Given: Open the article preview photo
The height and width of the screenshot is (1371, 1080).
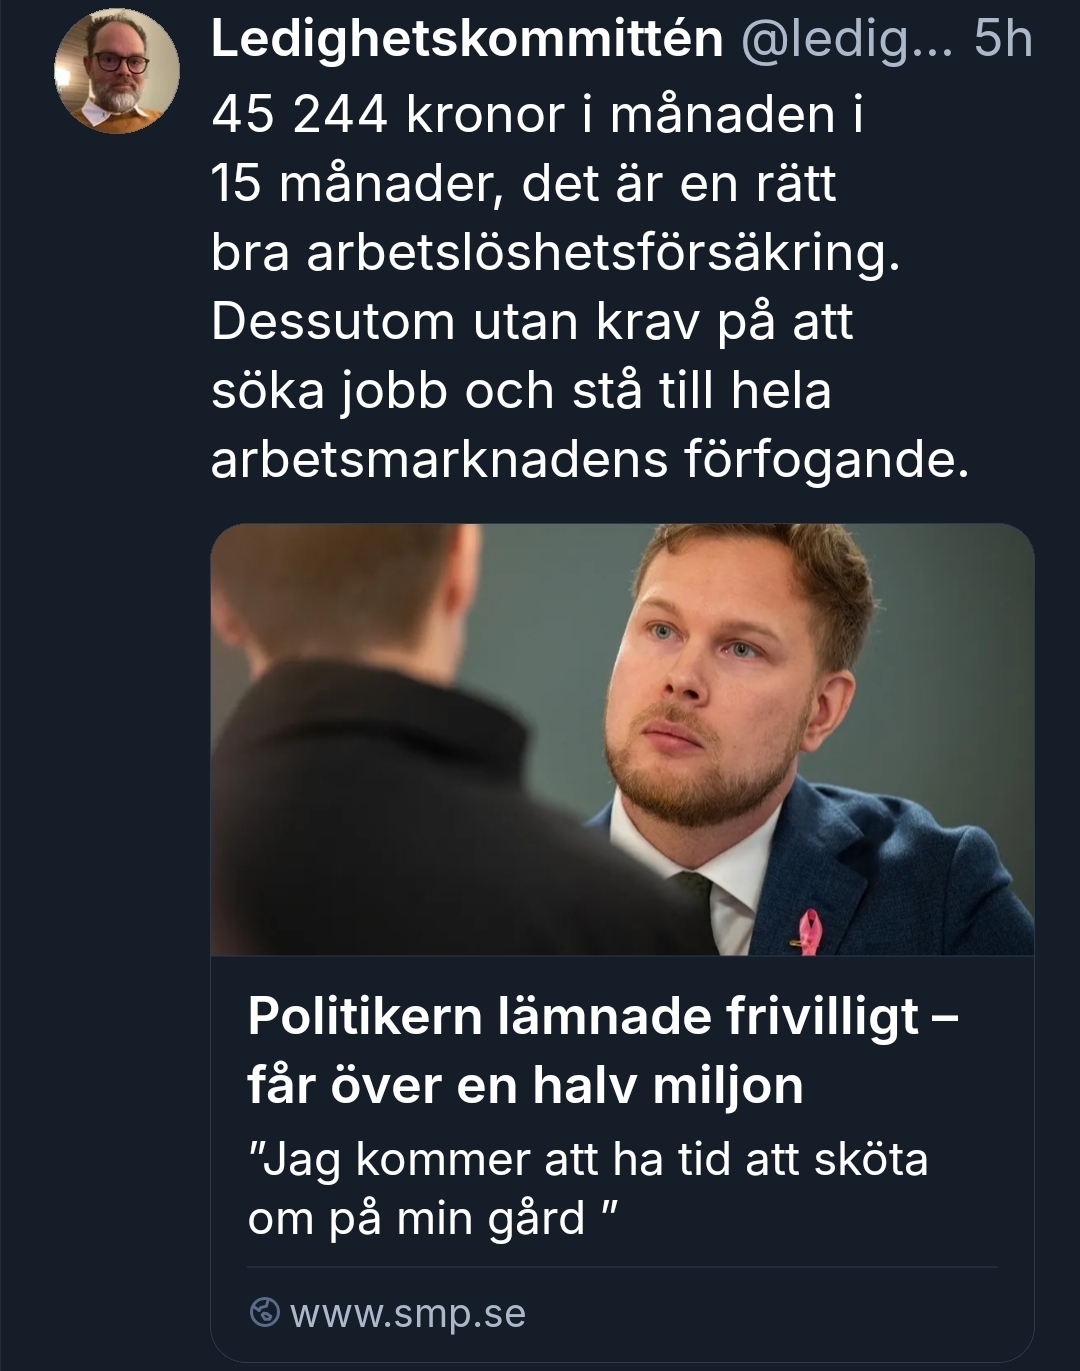Looking at the screenshot, I should click(x=622, y=740).
